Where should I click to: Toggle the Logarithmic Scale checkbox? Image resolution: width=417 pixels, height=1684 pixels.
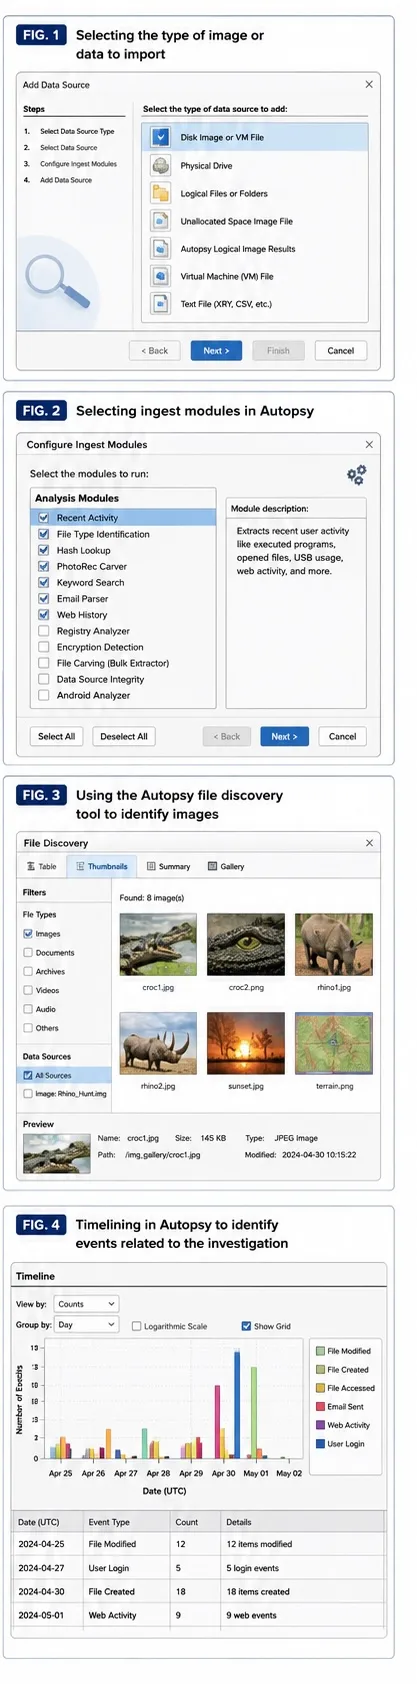coord(137,1326)
